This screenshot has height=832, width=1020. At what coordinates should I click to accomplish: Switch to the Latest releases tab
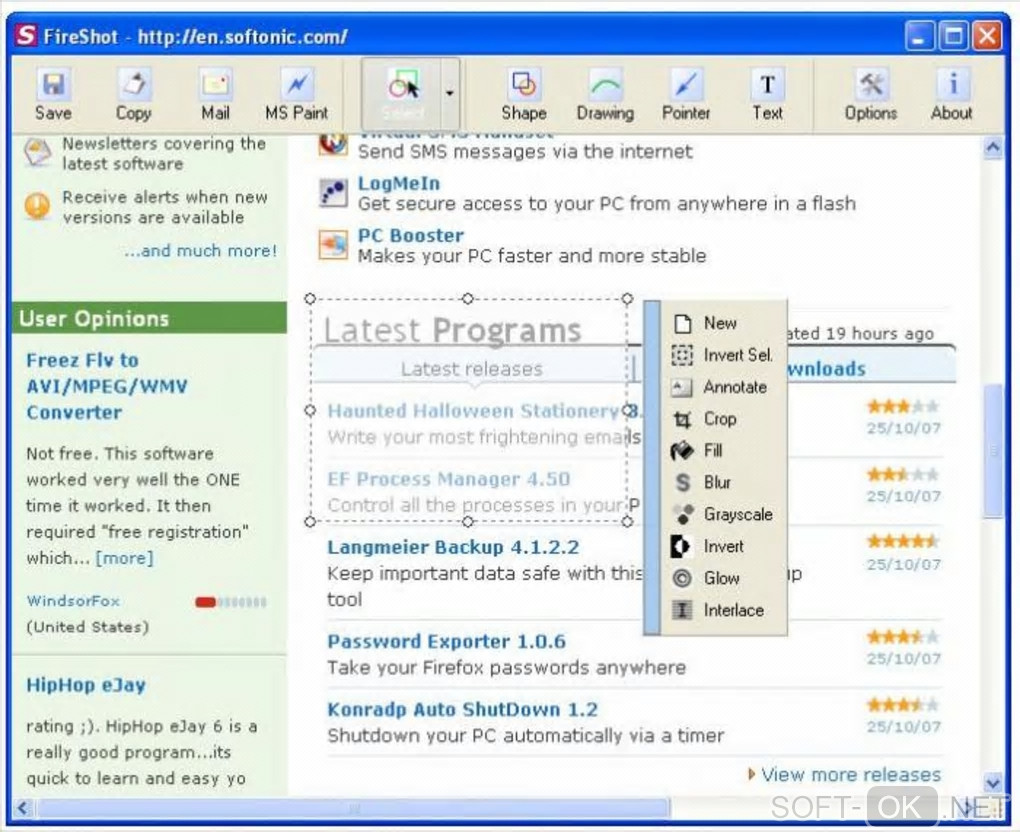(472, 369)
